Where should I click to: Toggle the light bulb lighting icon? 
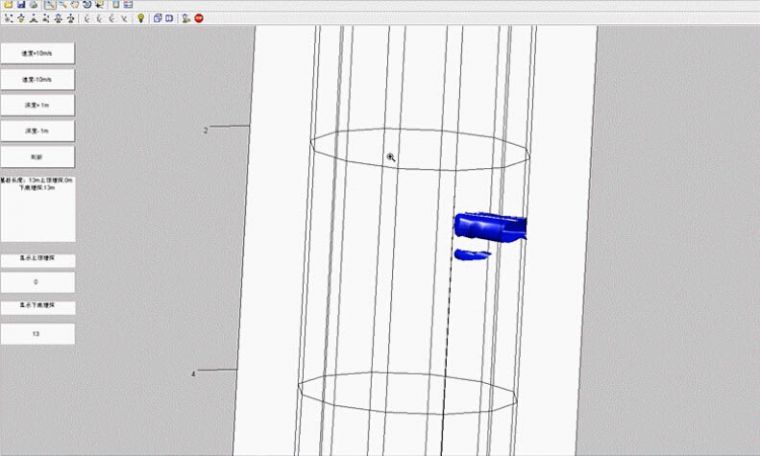tap(141, 18)
